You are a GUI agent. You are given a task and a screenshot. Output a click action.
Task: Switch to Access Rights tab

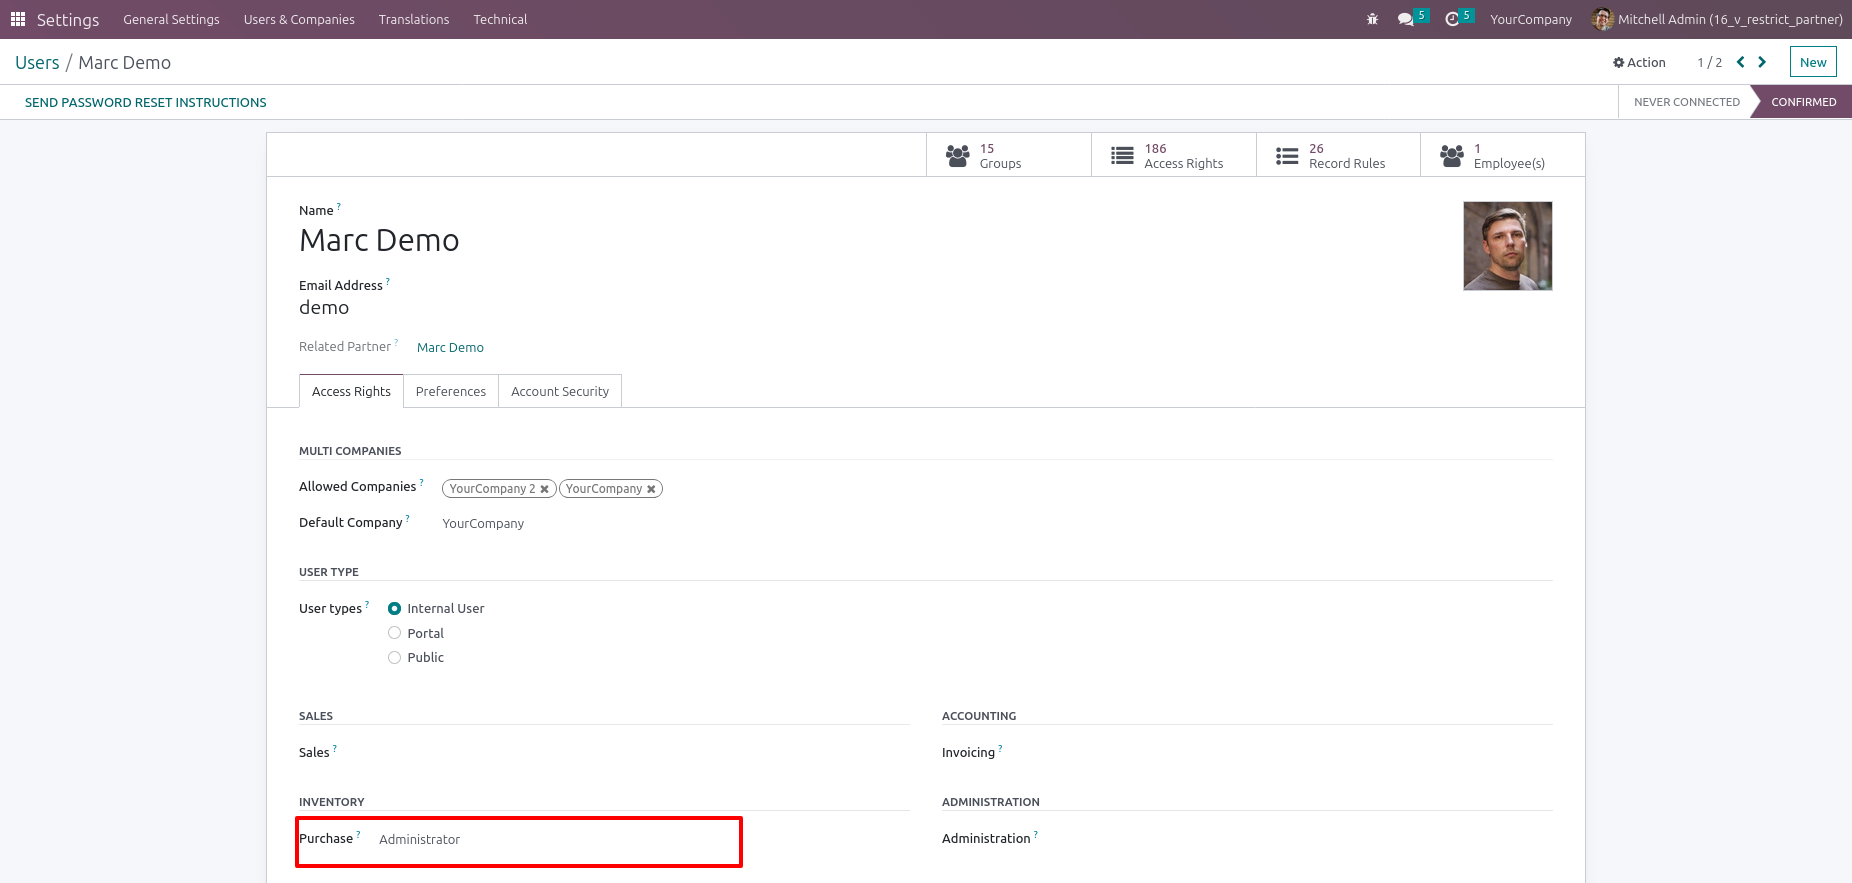[351, 391]
